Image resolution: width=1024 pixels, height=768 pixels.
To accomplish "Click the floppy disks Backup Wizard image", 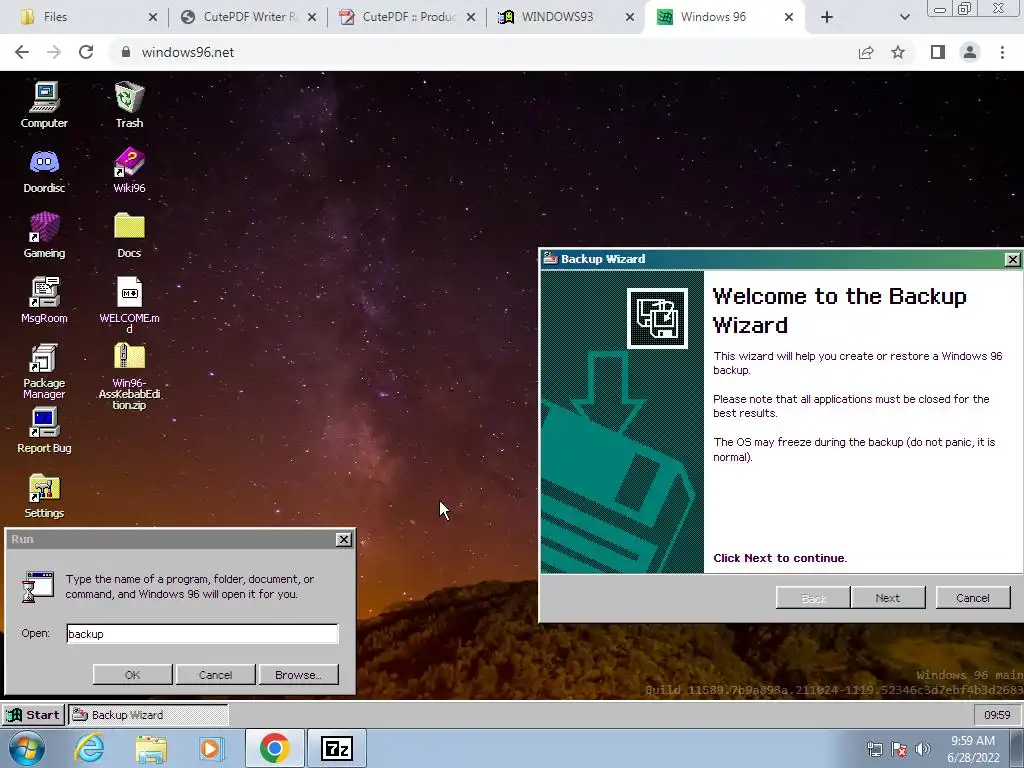I will click(657, 318).
